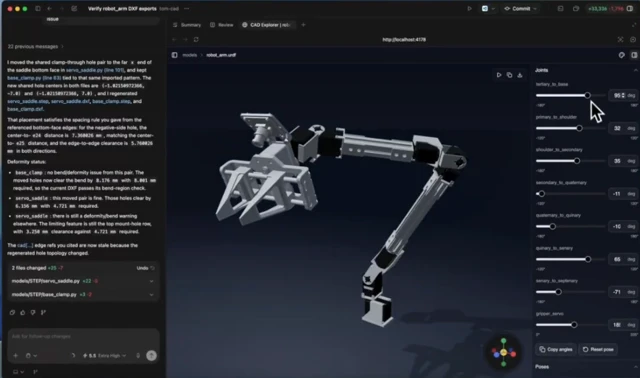Go back using title bar arrow
640x378 pixels.
coord(50,9)
